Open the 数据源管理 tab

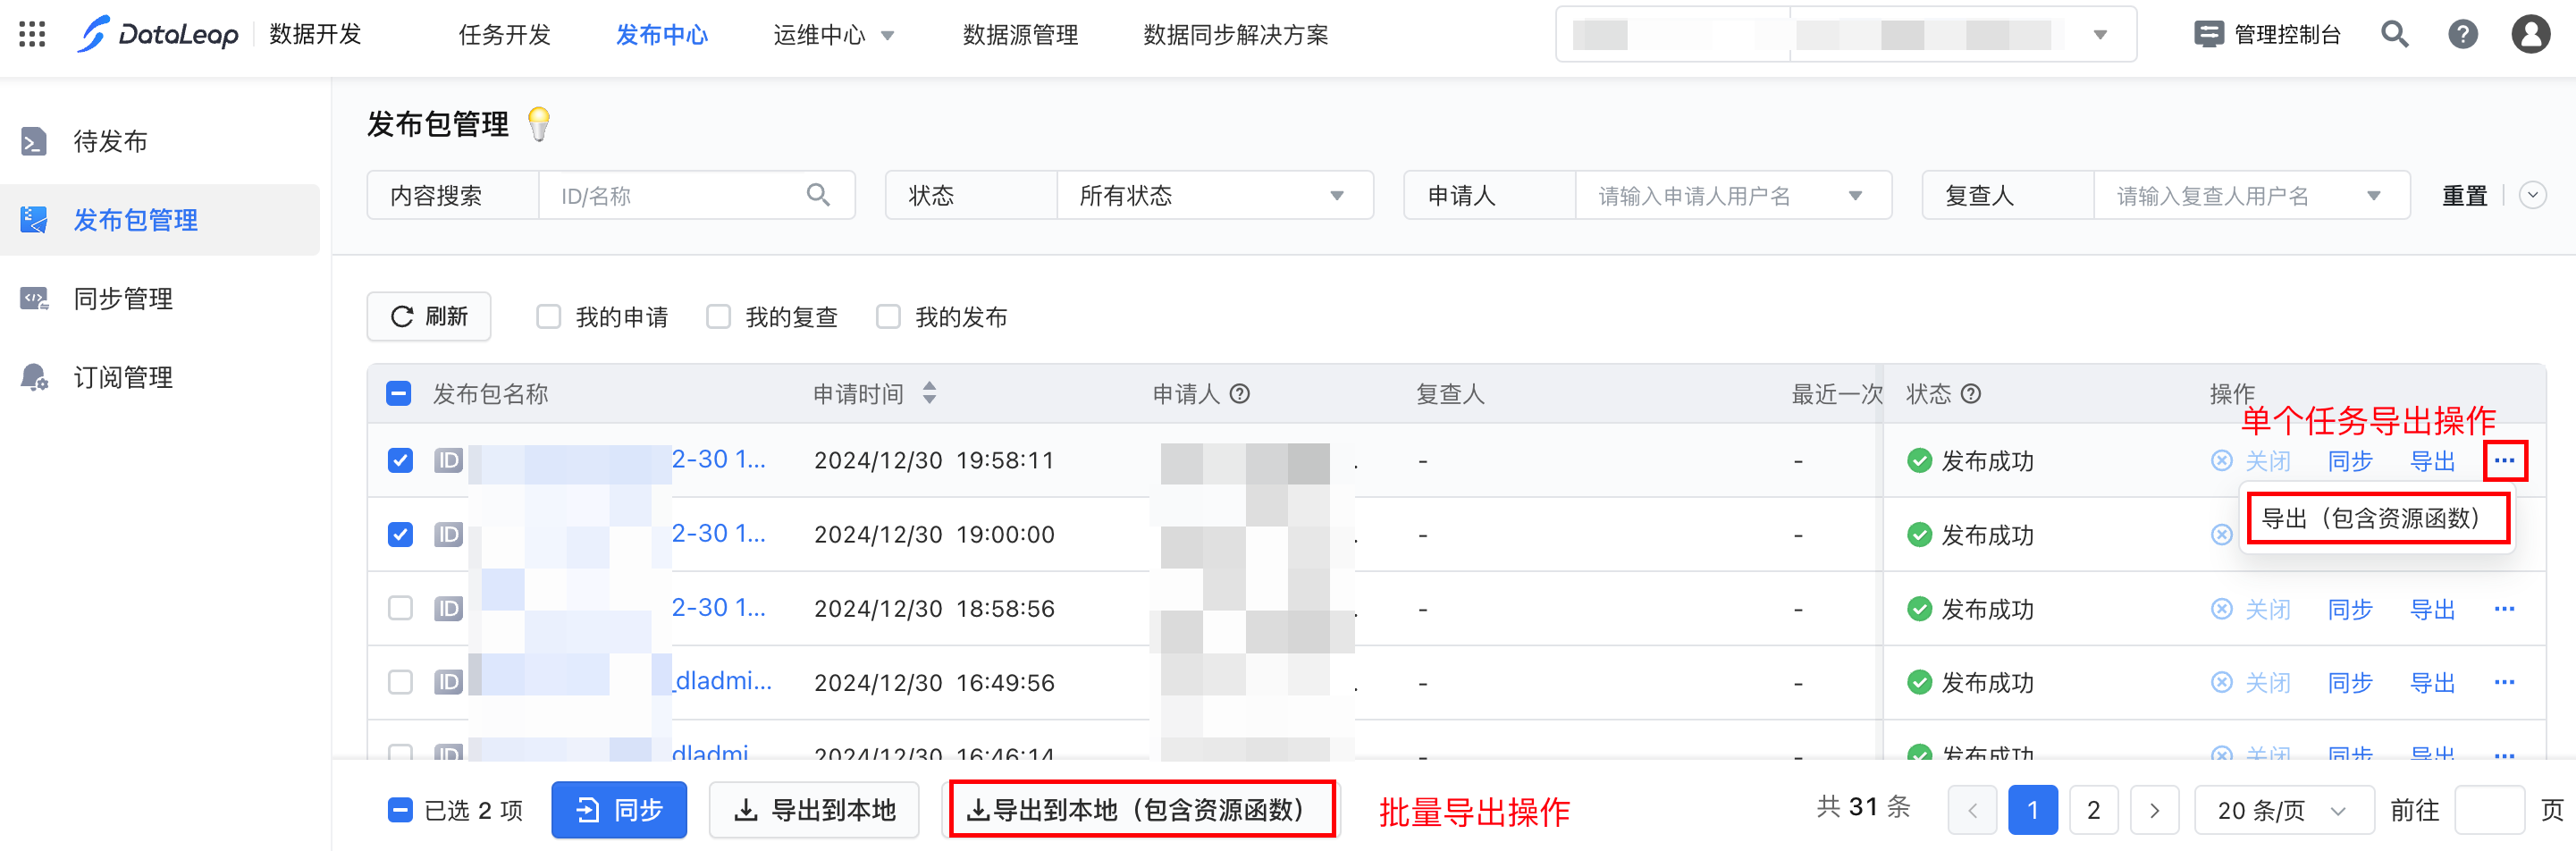(1020, 36)
